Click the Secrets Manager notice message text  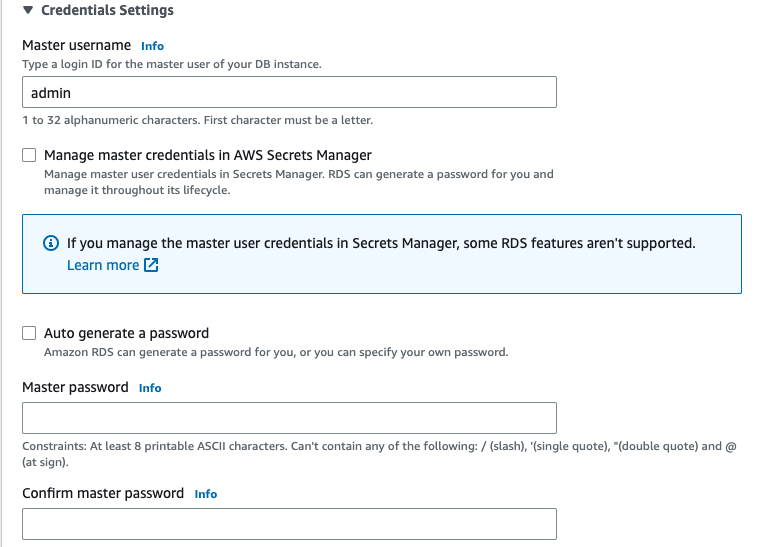pyautogui.click(x=380, y=243)
